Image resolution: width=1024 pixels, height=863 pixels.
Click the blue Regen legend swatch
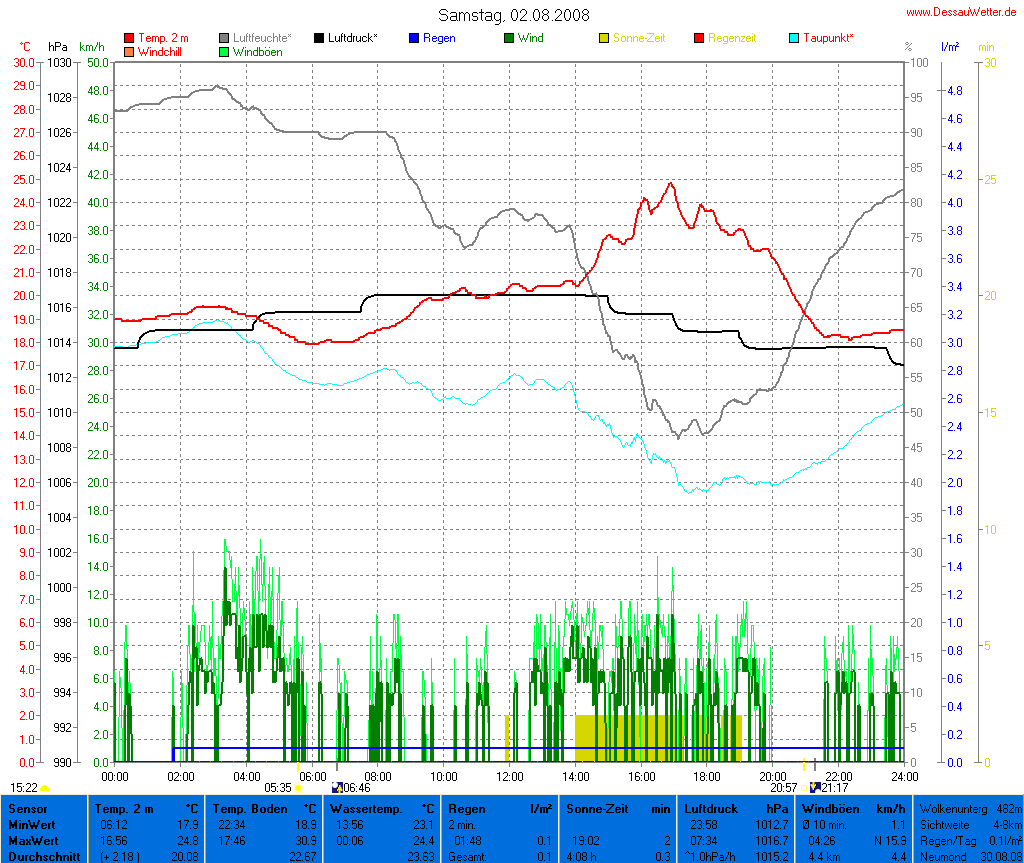click(x=414, y=38)
